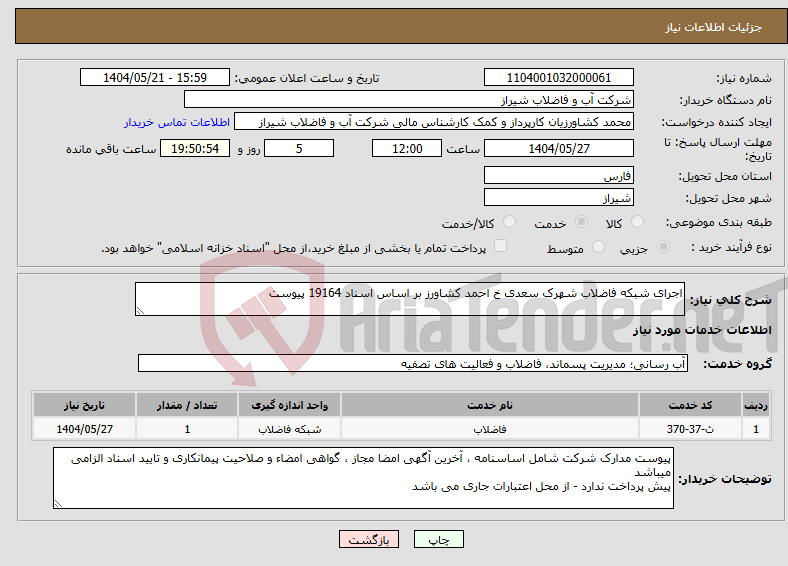
Task: Click the ساعت باقی مانده label
Action: click(111, 149)
